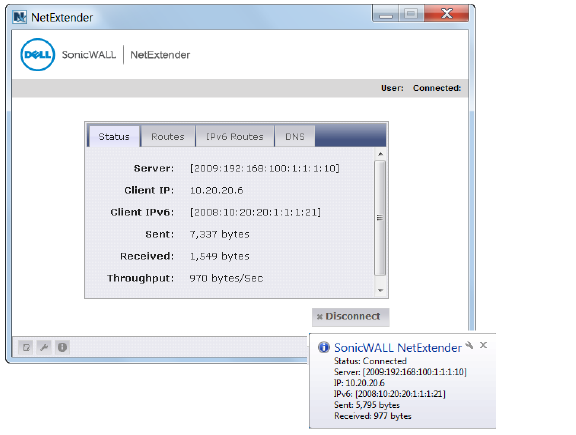This screenshot has width=576, height=435.
Task: Dismiss the SonicWALL NetExtender notification balloon
Action: pyautogui.click(x=483, y=345)
